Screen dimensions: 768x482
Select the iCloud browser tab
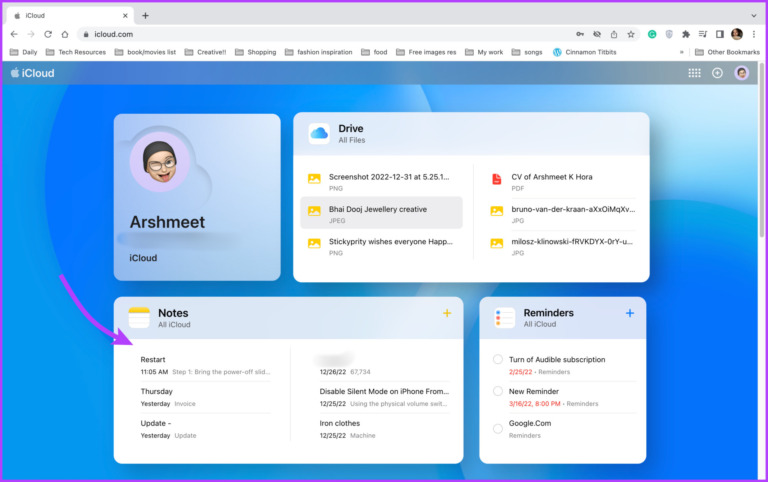pos(70,15)
